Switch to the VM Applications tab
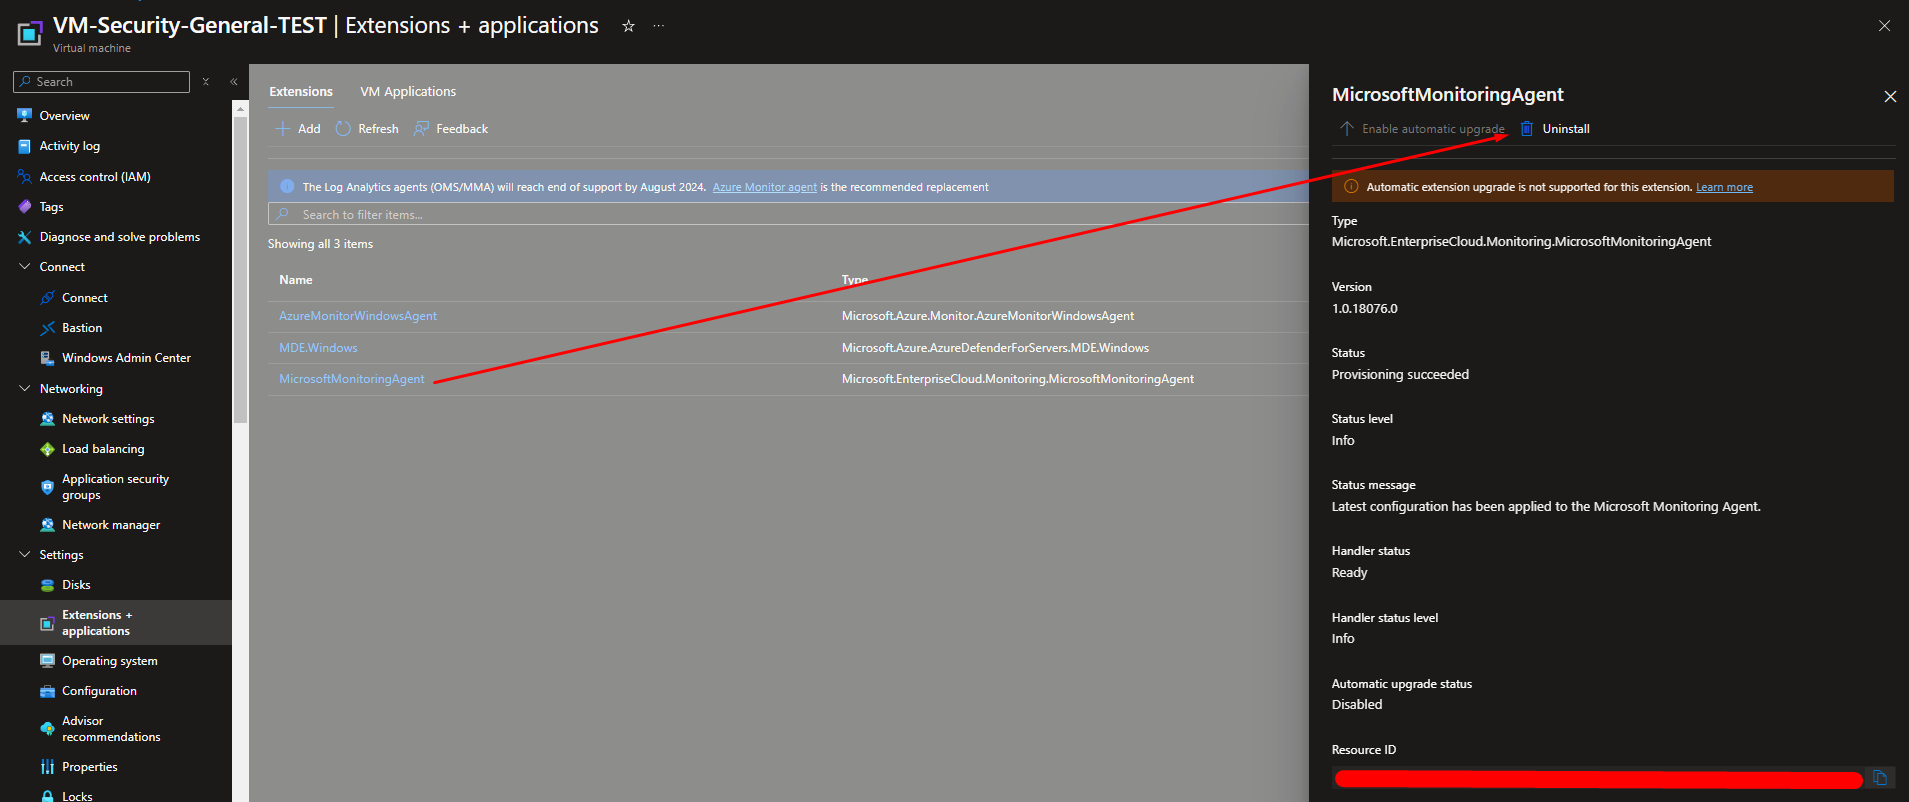The width and height of the screenshot is (1909, 802). coord(408,92)
